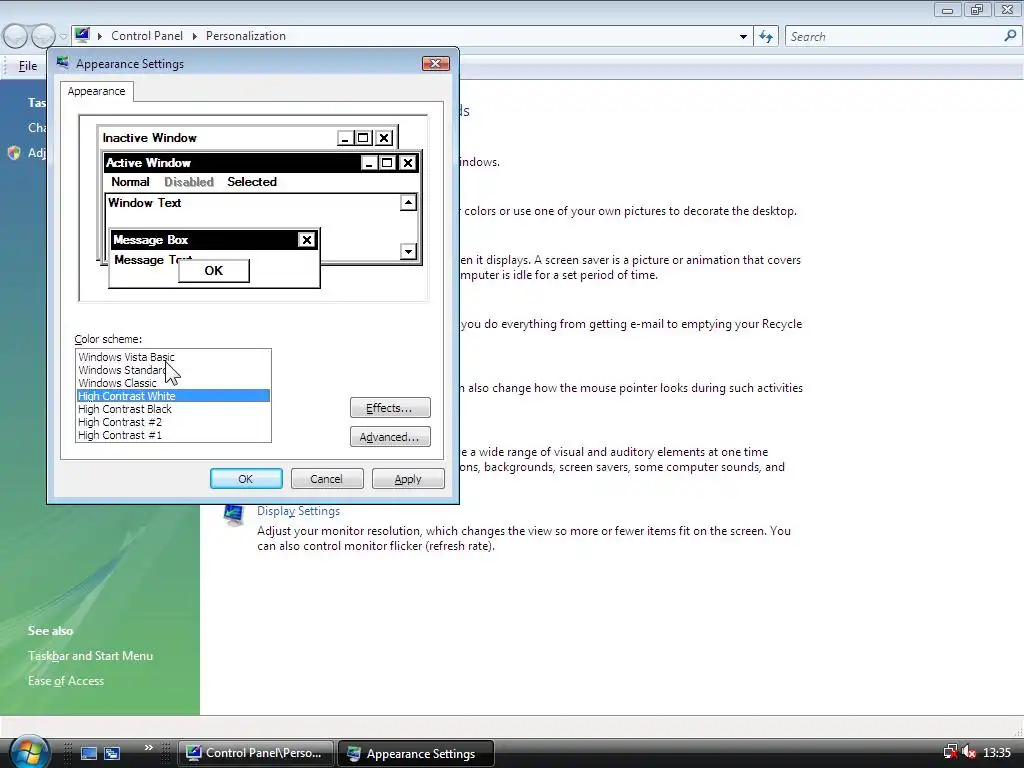1024x768 pixels.
Task: Click network status tray icon
Action: (x=950, y=752)
